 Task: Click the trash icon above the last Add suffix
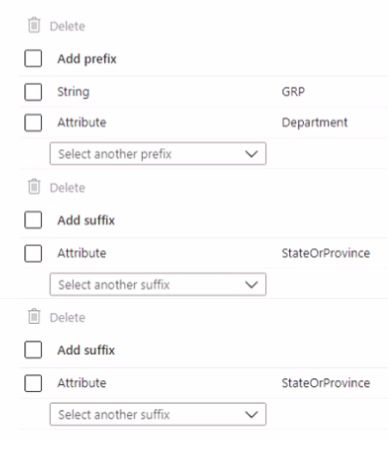point(34,316)
